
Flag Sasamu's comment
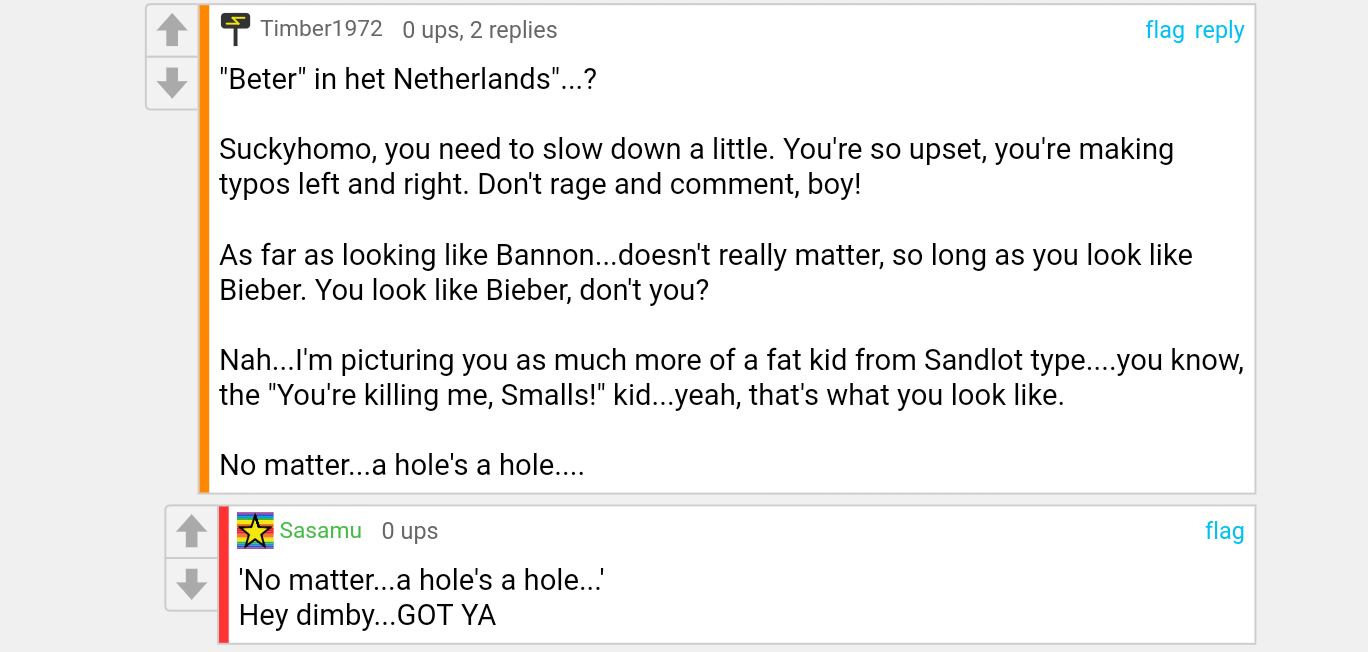point(1224,531)
